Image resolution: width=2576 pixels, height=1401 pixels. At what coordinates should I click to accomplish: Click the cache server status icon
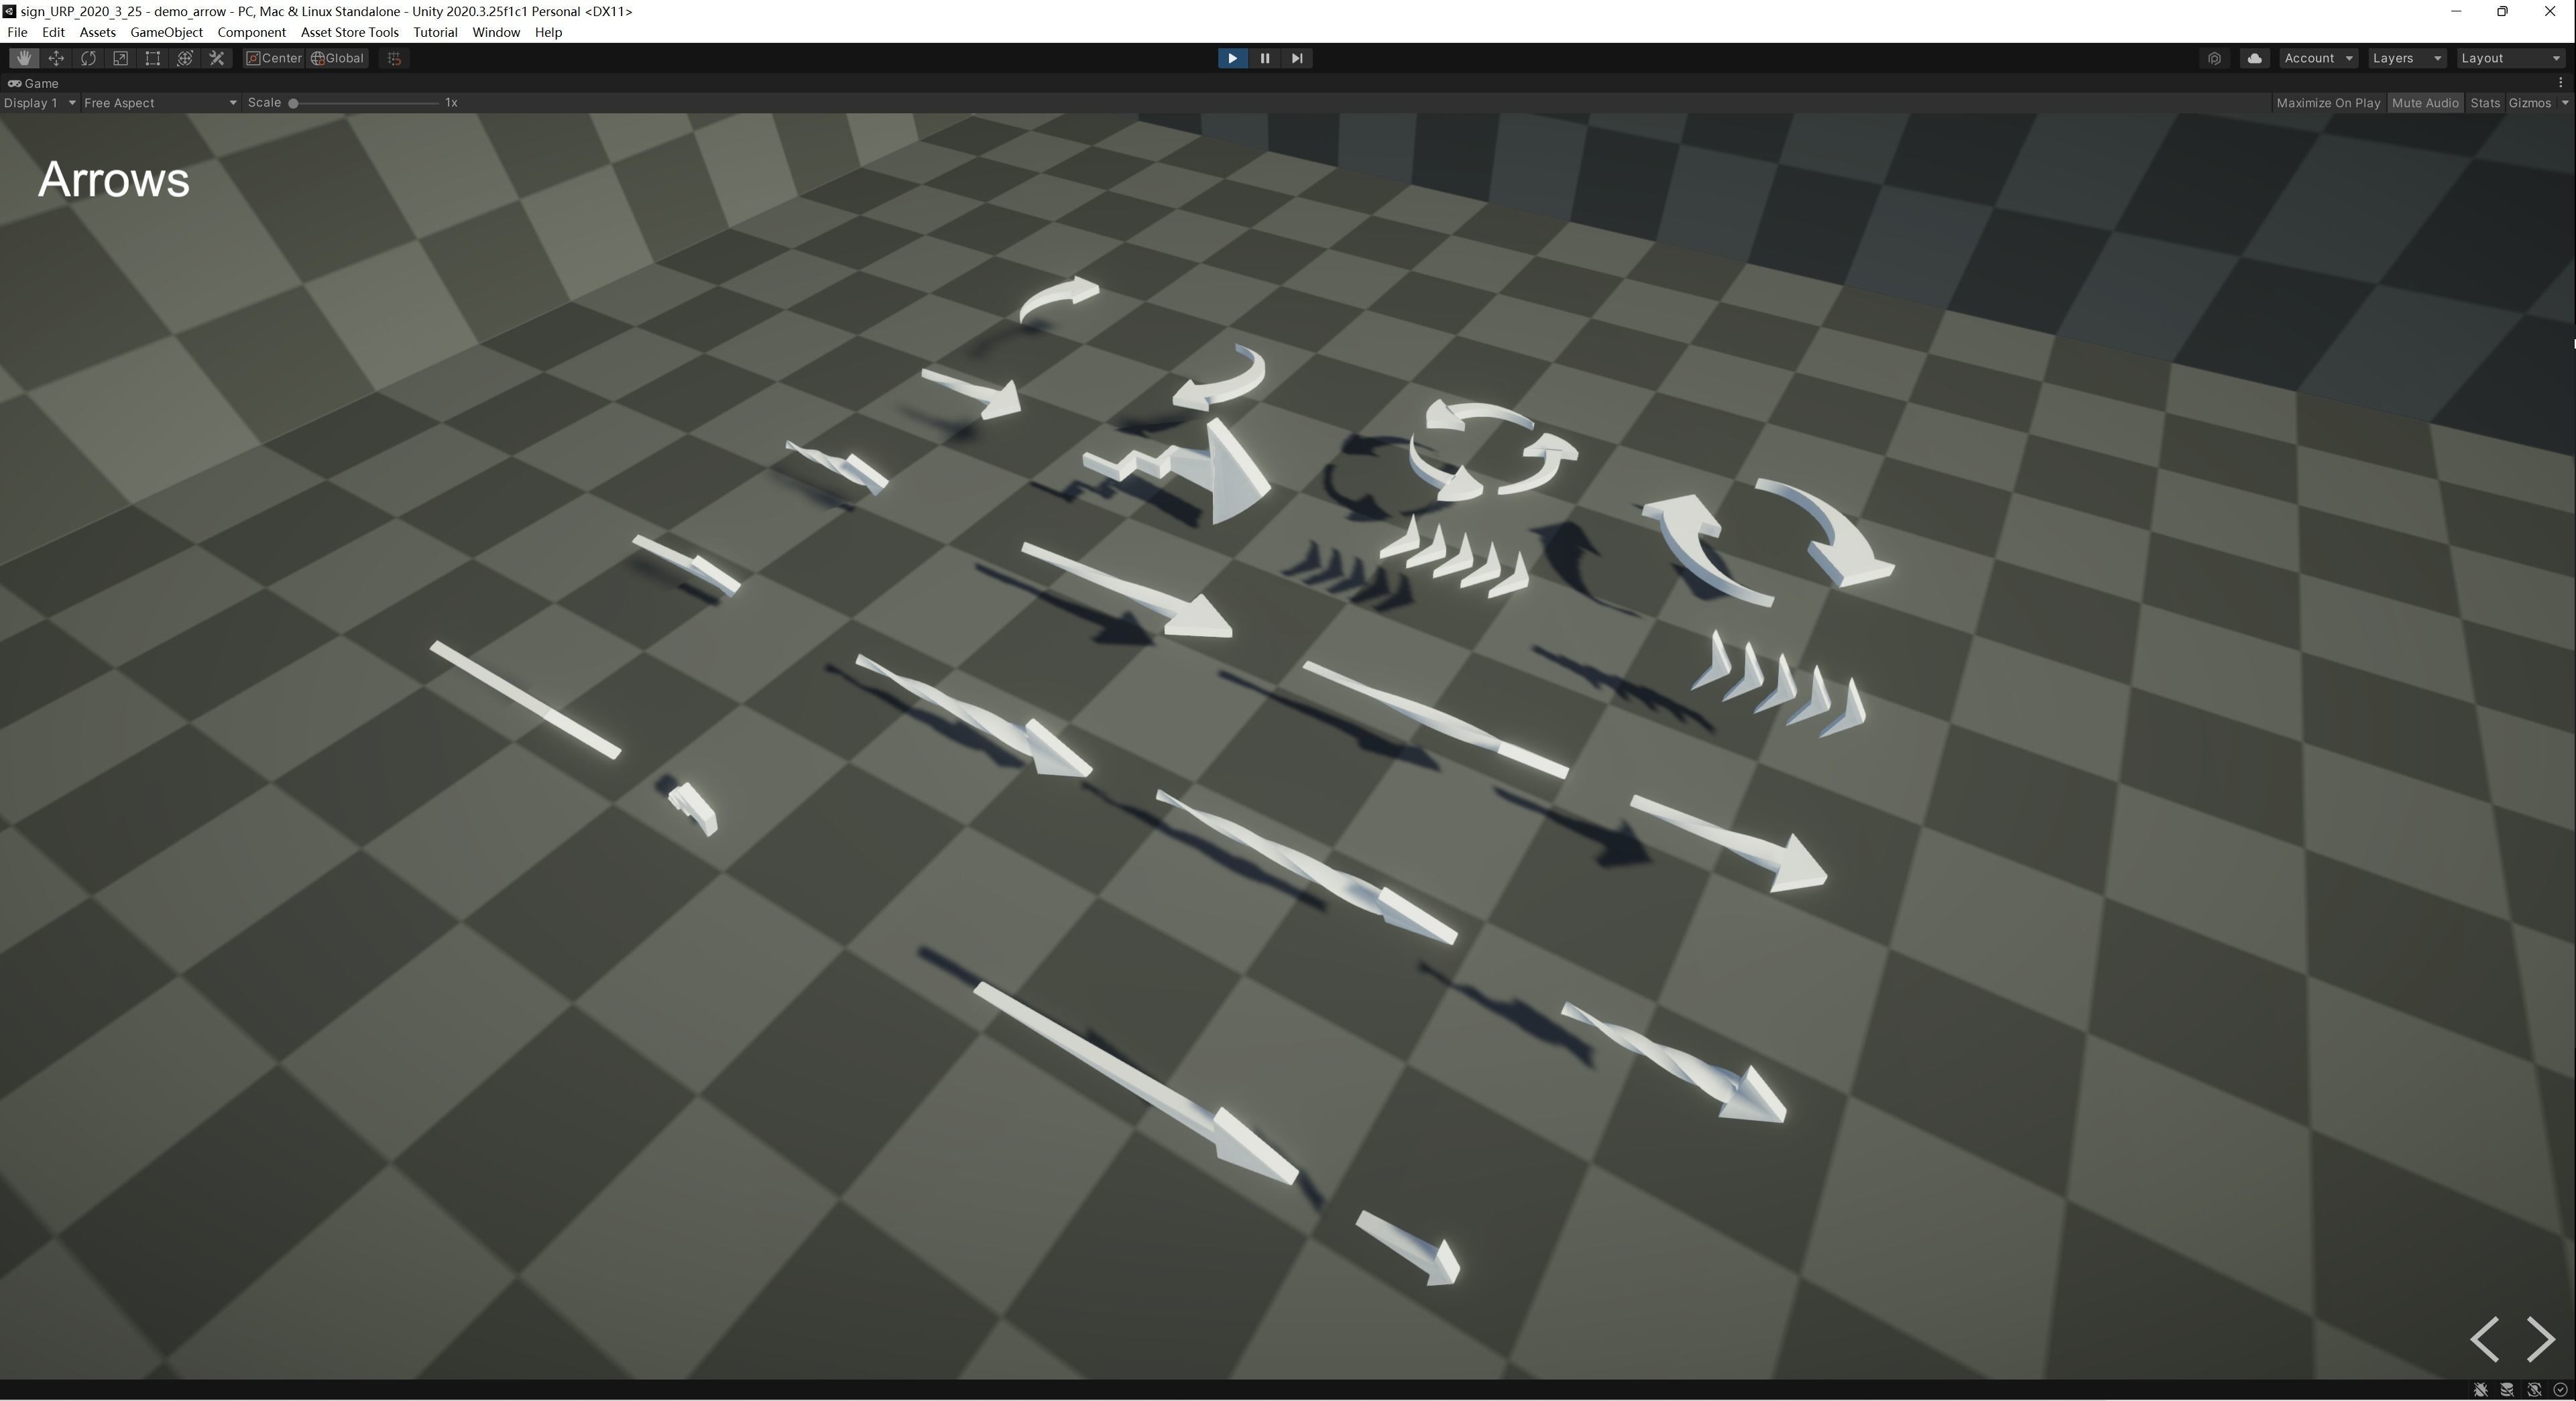pyautogui.click(x=2507, y=1390)
